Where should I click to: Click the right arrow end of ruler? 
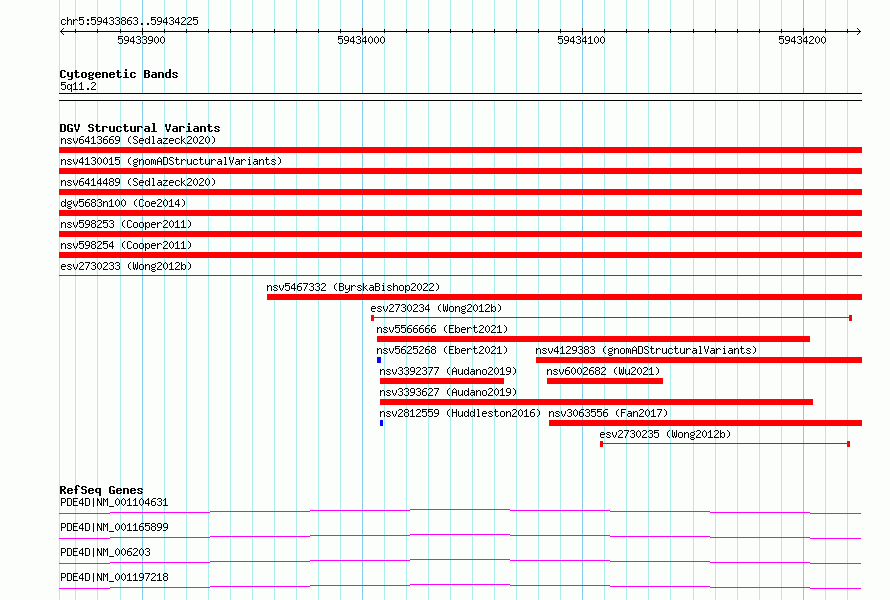click(x=859, y=31)
